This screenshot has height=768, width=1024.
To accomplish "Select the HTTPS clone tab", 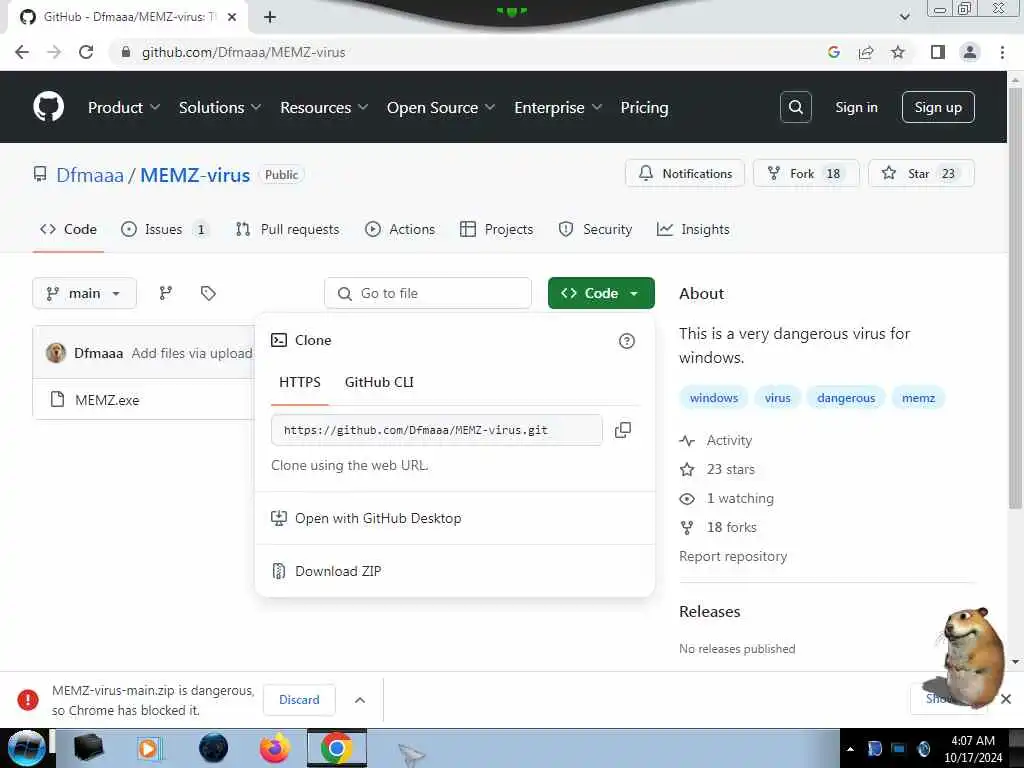I will point(300,382).
